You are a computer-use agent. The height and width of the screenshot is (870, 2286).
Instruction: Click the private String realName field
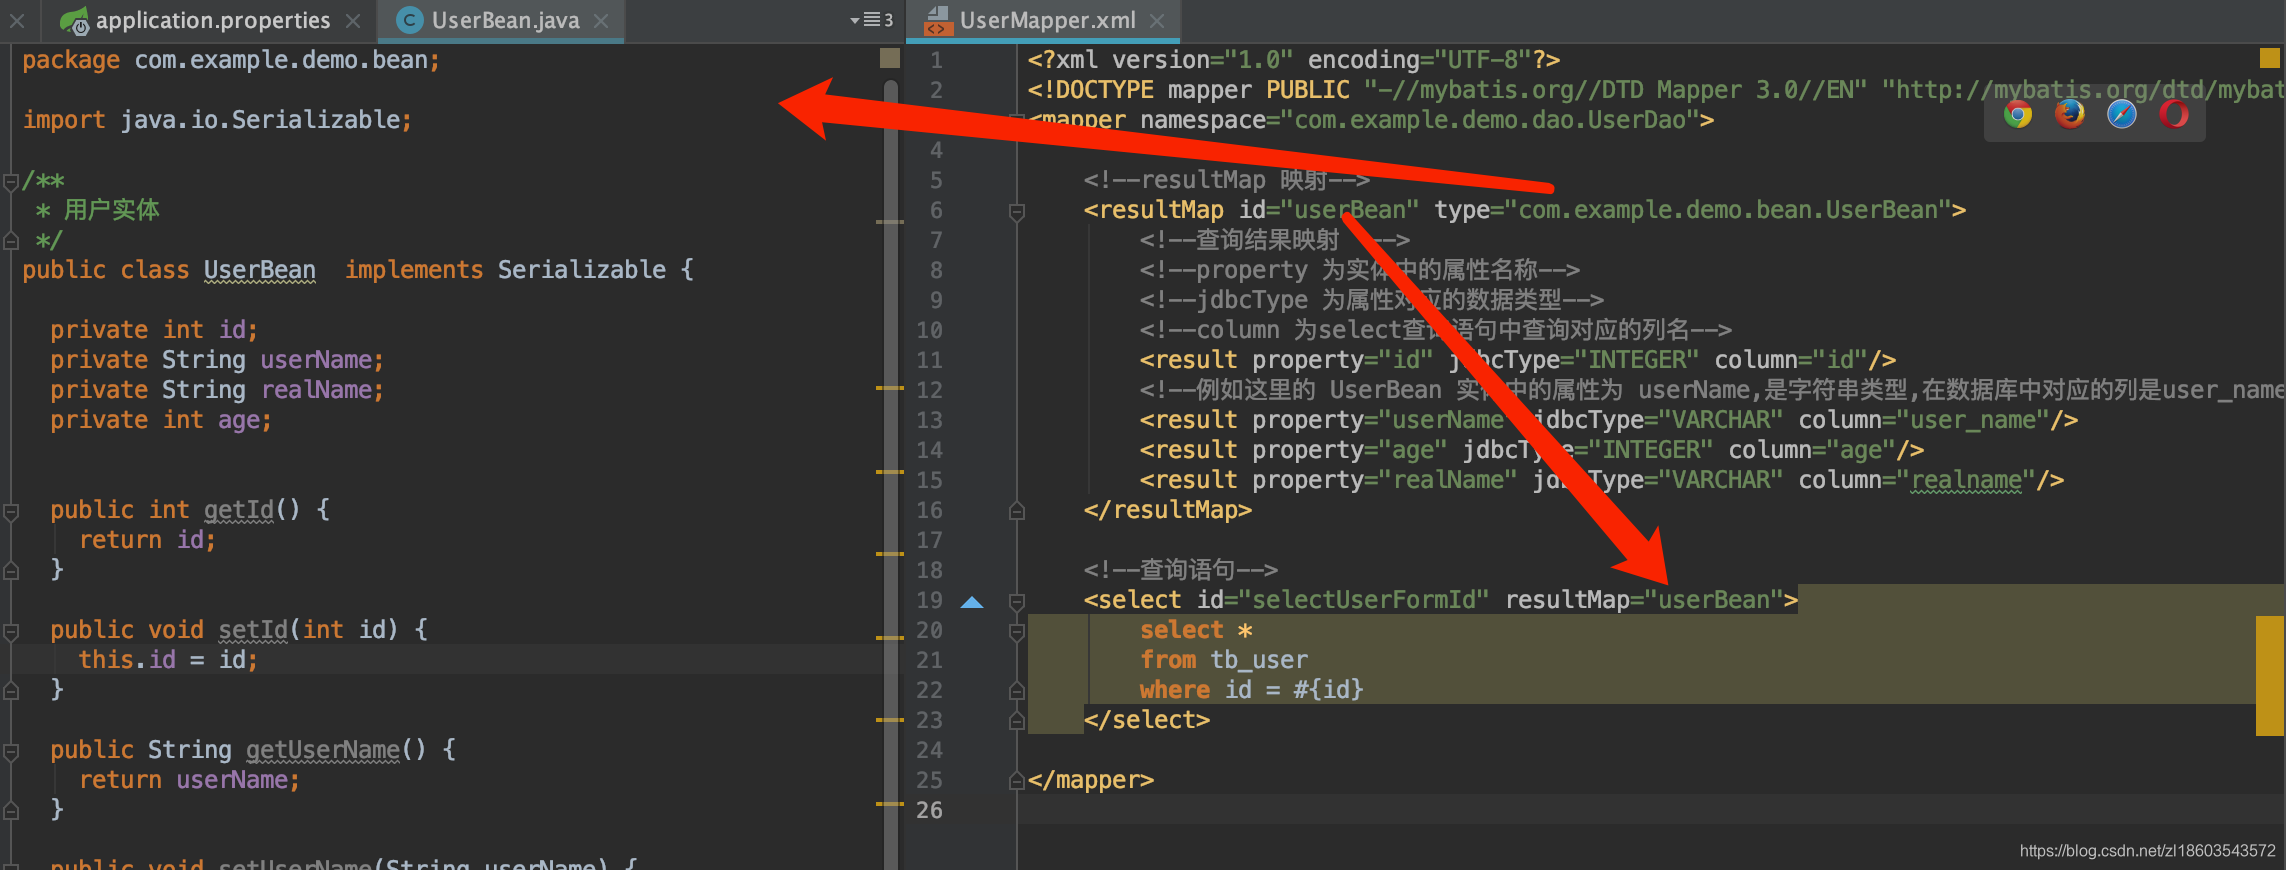(x=217, y=390)
